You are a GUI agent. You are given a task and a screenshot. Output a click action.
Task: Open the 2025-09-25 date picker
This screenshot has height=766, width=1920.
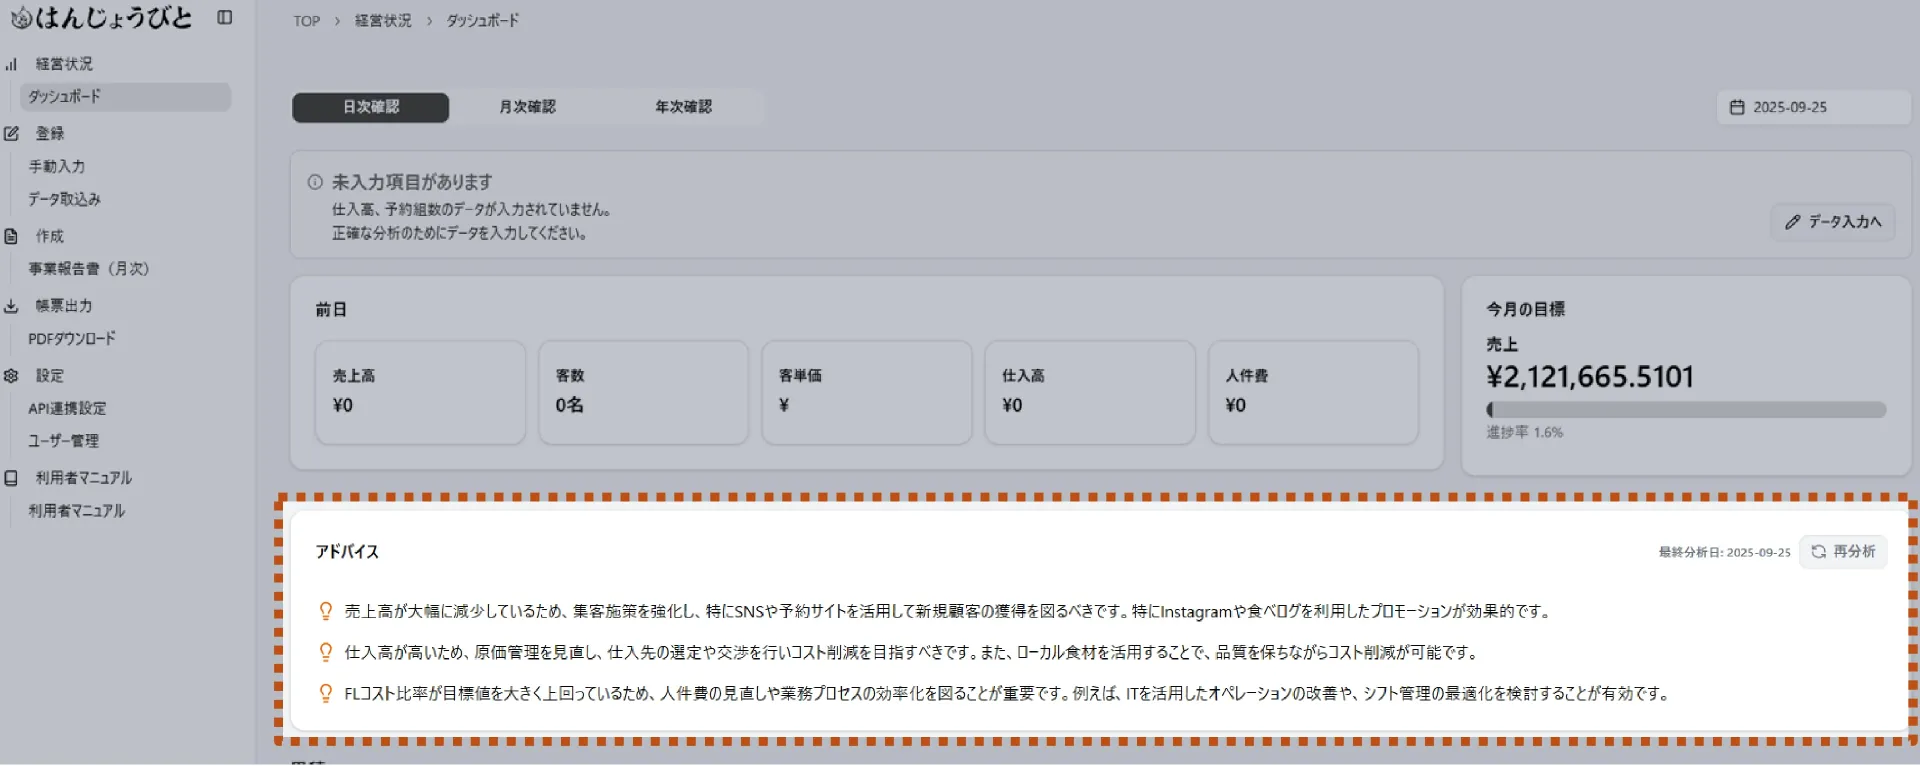1813,107
